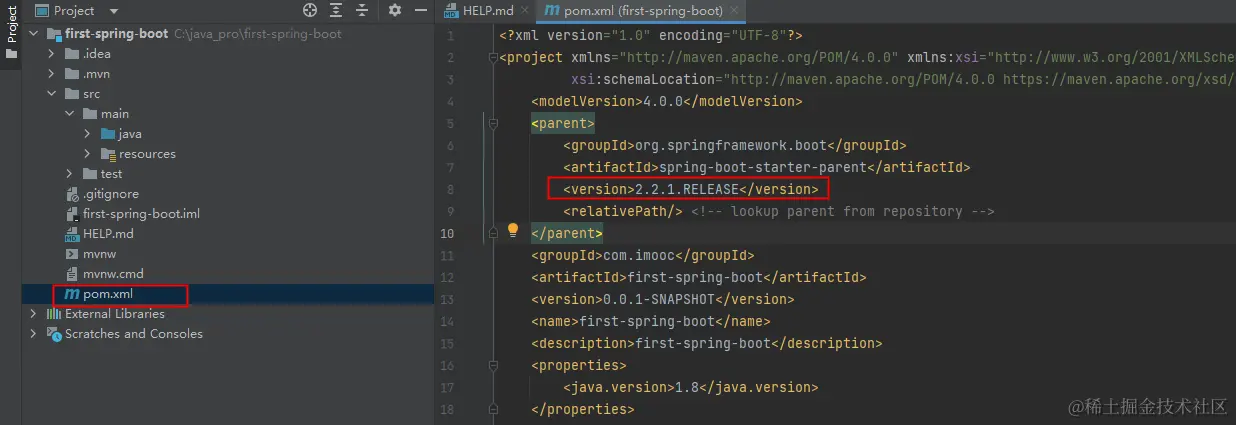Click the name first-spring-boot line
The width and height of the screenshot is (1236, 425).
[651, 321]
